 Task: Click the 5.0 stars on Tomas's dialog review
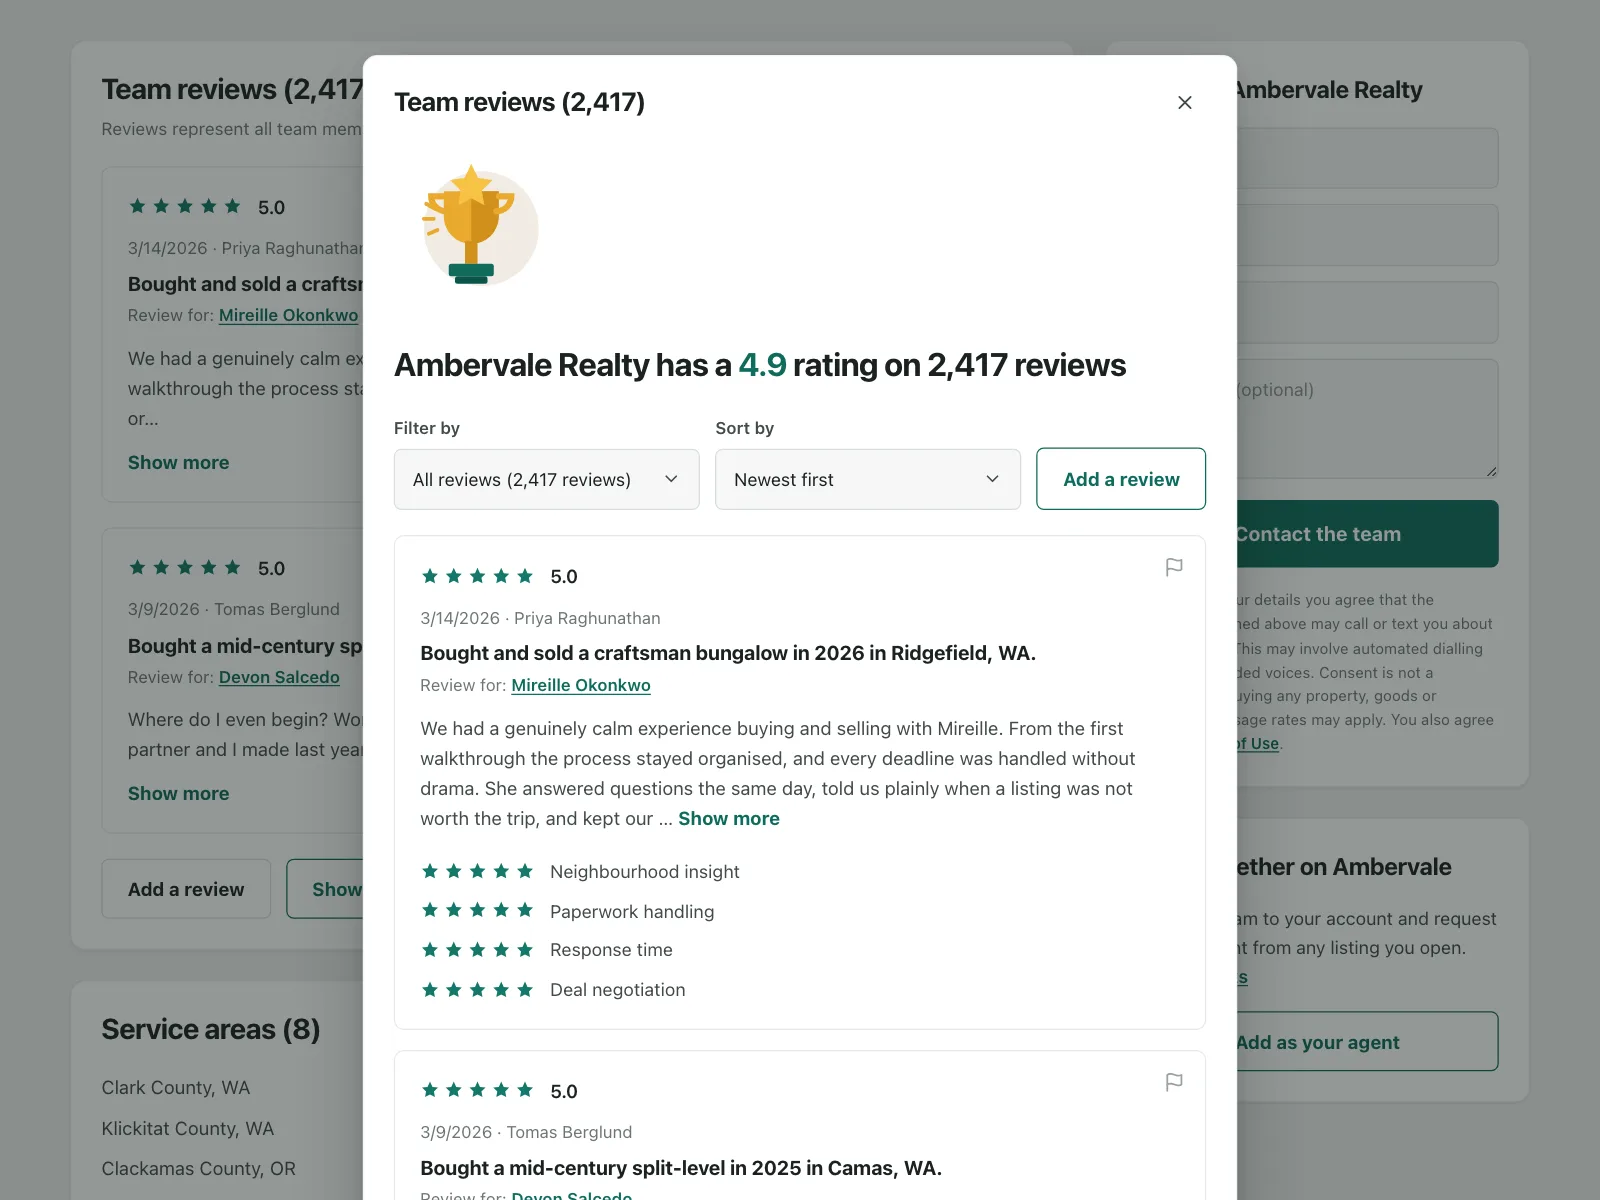[477, 1090]
